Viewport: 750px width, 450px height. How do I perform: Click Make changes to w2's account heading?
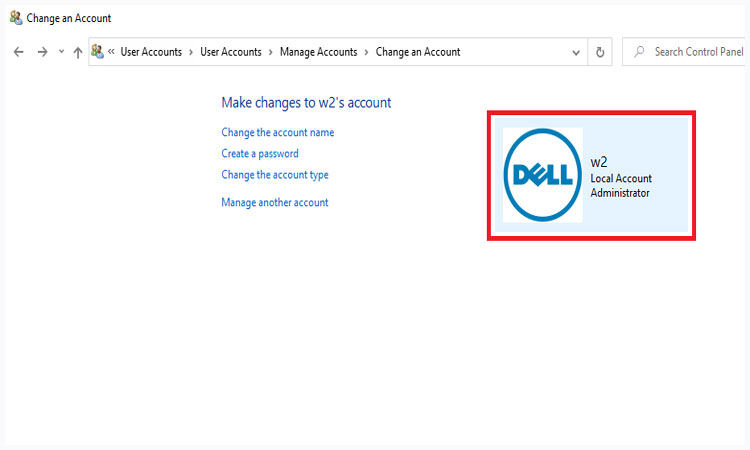(x=306, y=103)
